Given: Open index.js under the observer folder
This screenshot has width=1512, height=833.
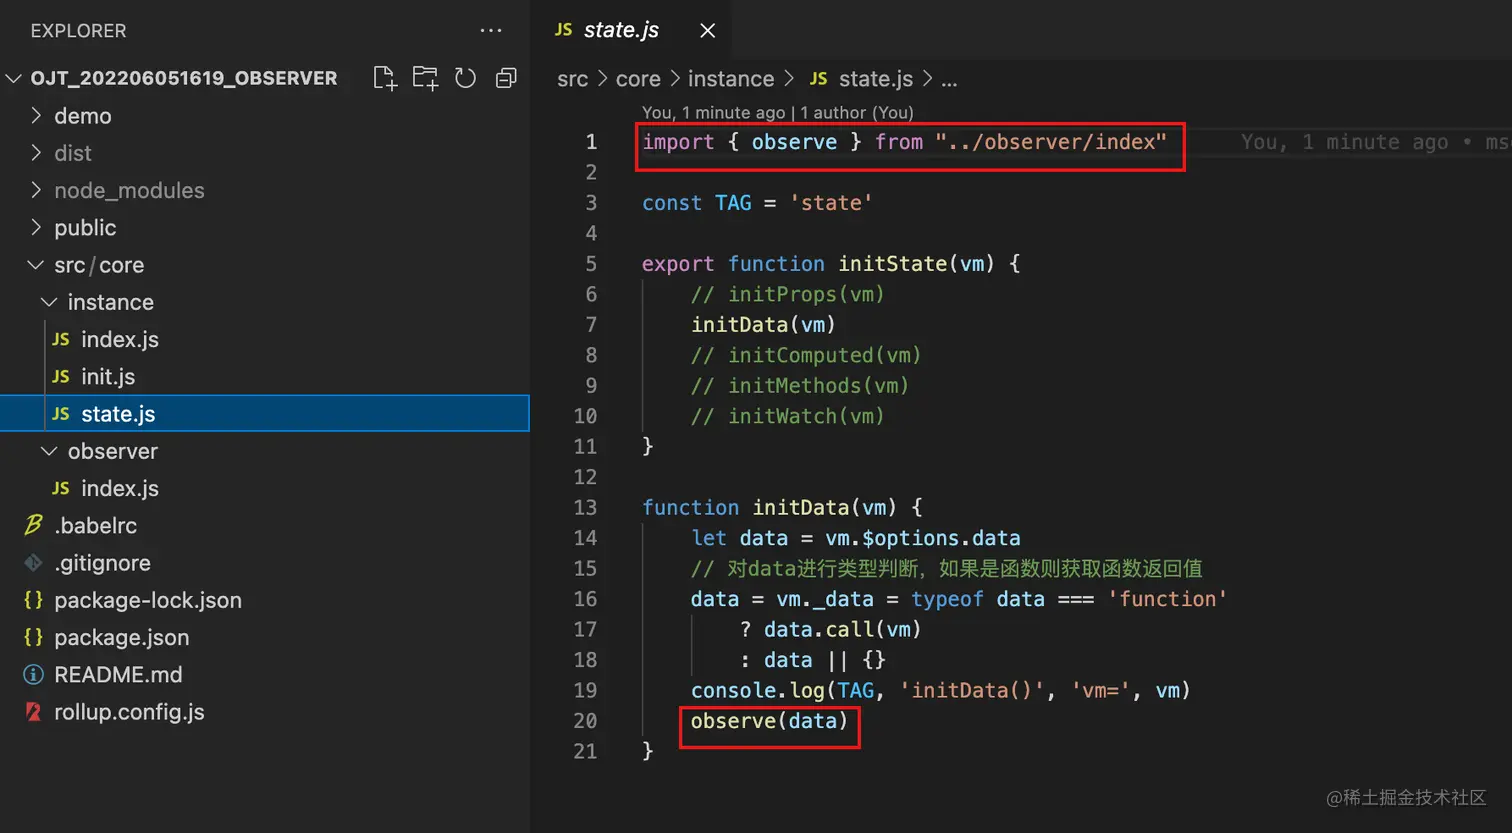Looking at the screenshot, I should (x=264, y=488).
